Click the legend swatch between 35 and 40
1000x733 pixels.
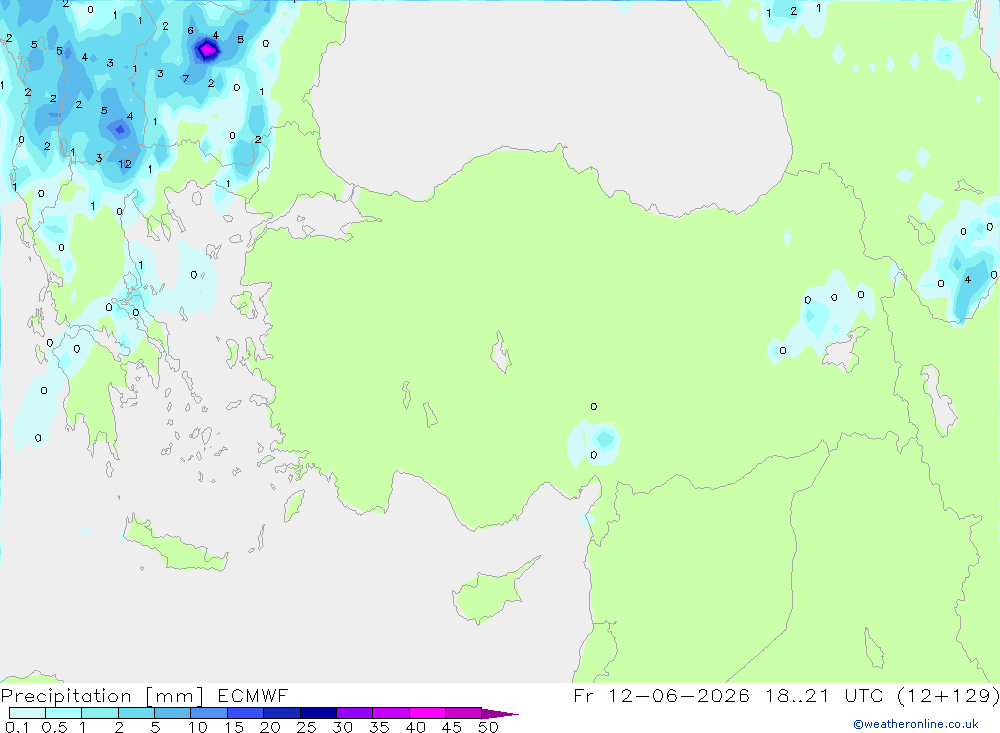tap(390, 713)
